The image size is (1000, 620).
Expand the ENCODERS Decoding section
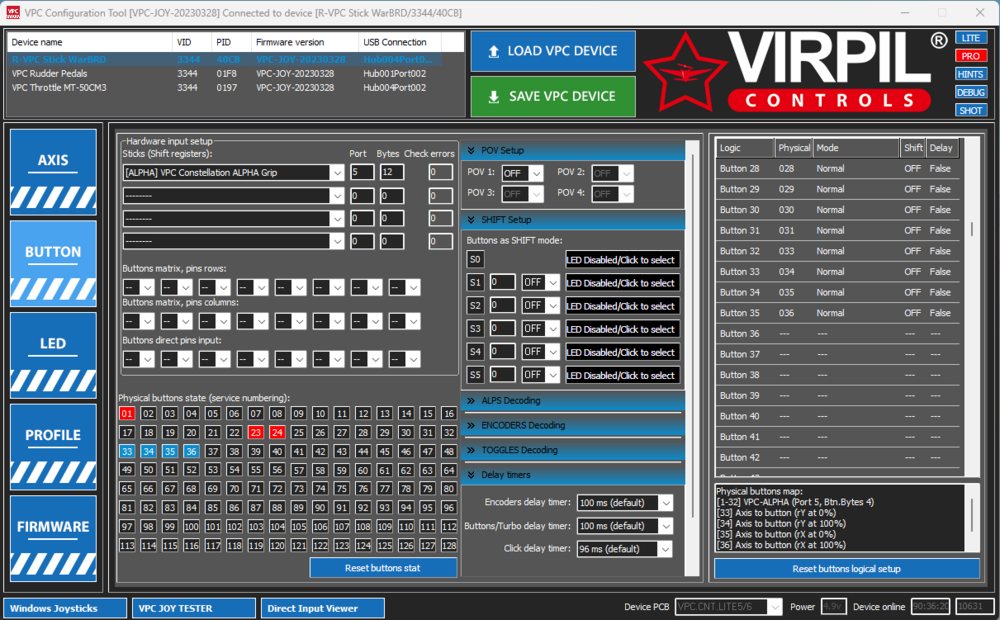(573, 425)
